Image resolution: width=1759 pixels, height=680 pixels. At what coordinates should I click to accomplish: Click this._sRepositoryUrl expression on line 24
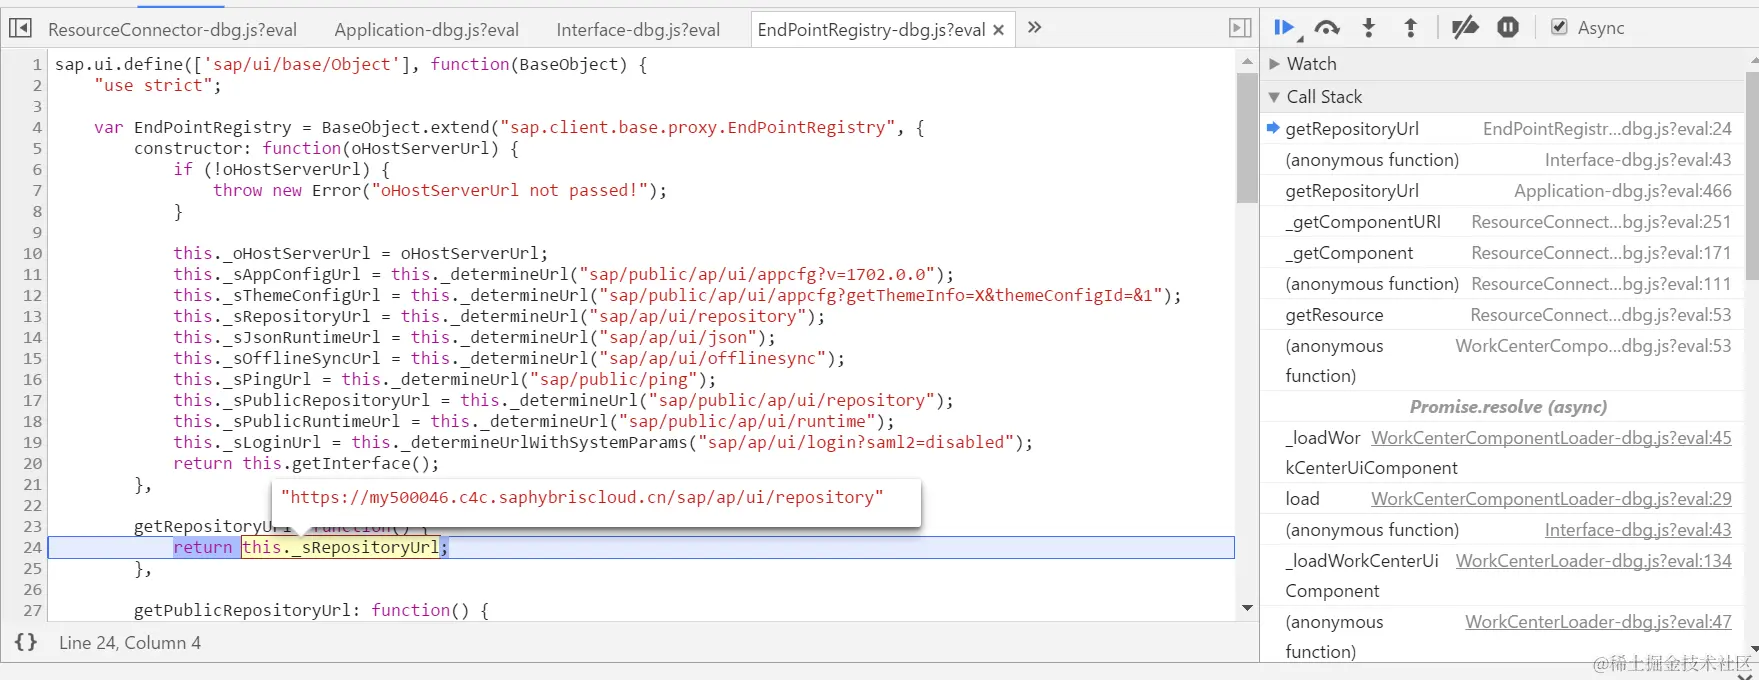(340, 548)
